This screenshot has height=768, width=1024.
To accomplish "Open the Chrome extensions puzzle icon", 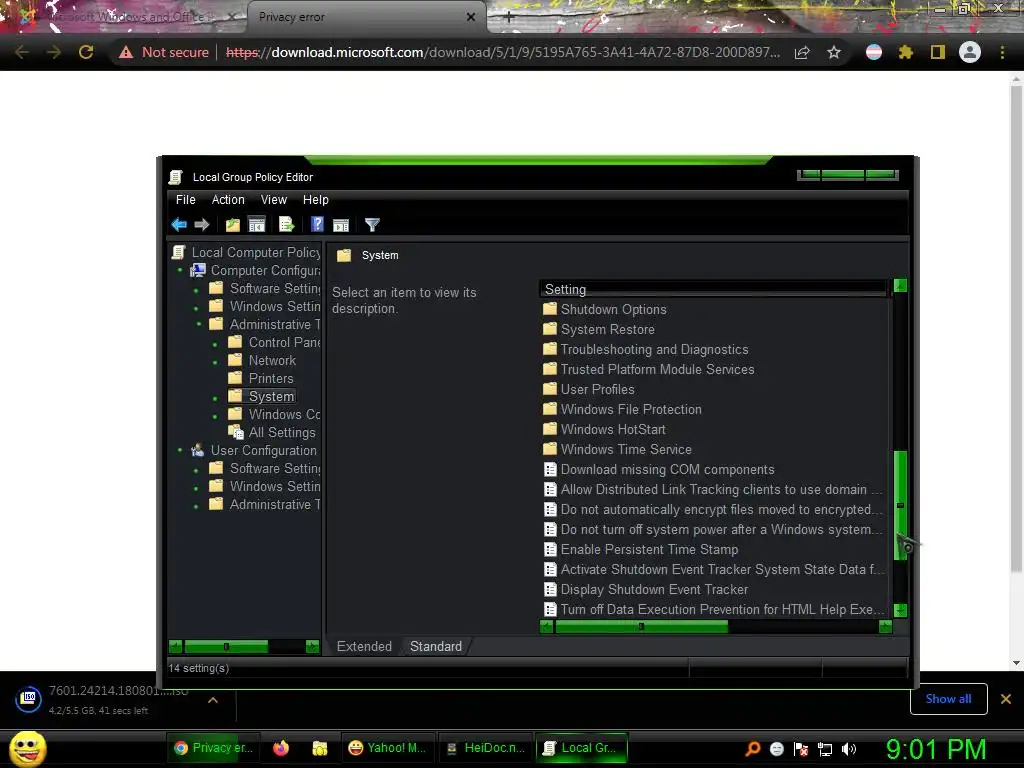I will click(x=905, y=52).
